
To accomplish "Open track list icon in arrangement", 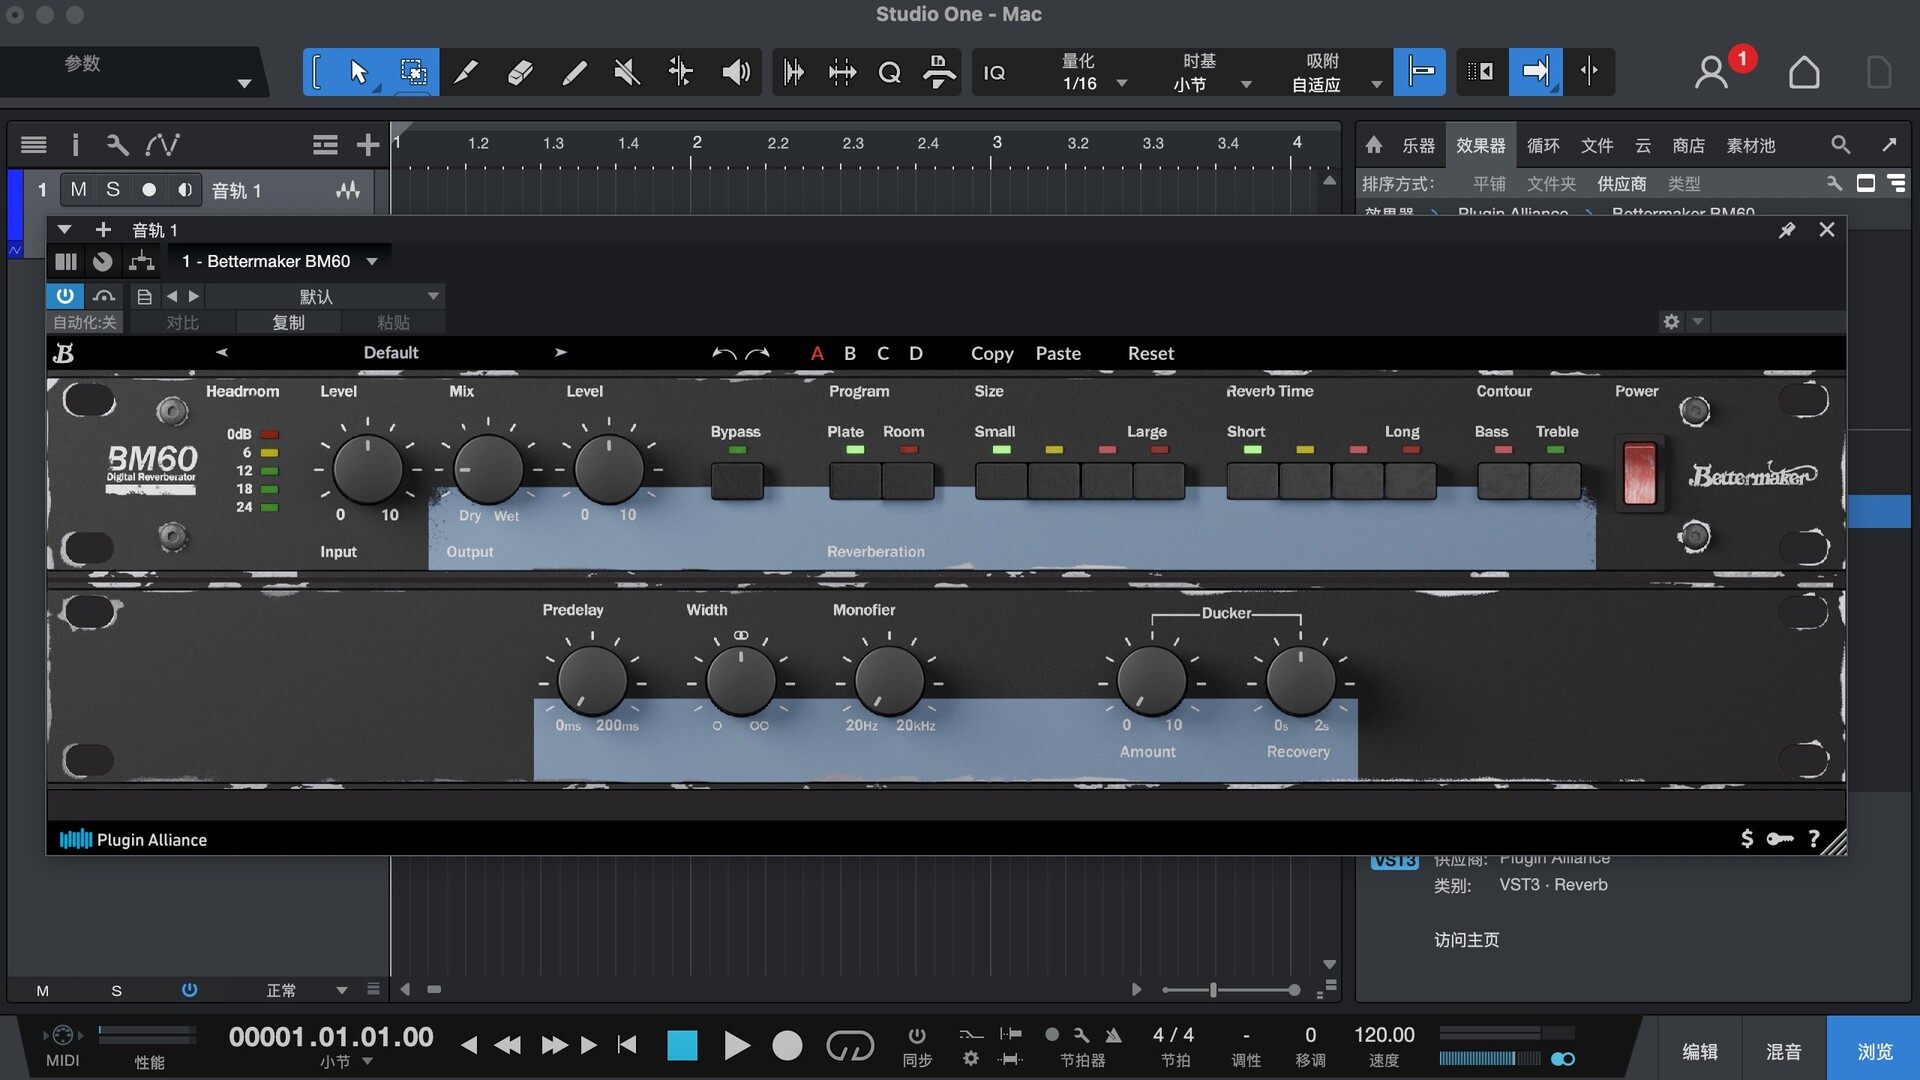I will coord(34,145).
